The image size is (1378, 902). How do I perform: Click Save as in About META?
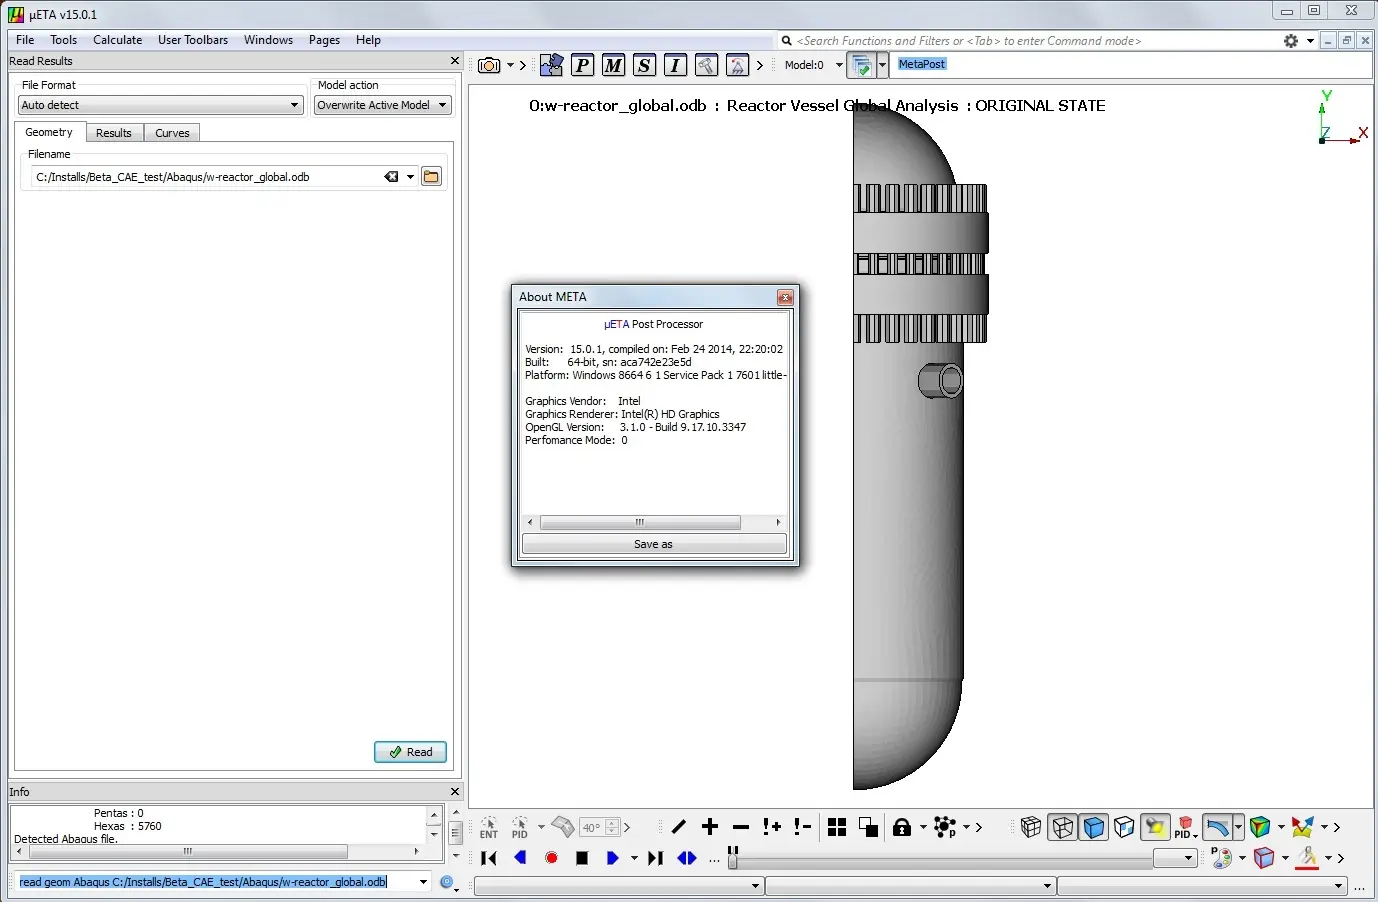click(654, 544)
